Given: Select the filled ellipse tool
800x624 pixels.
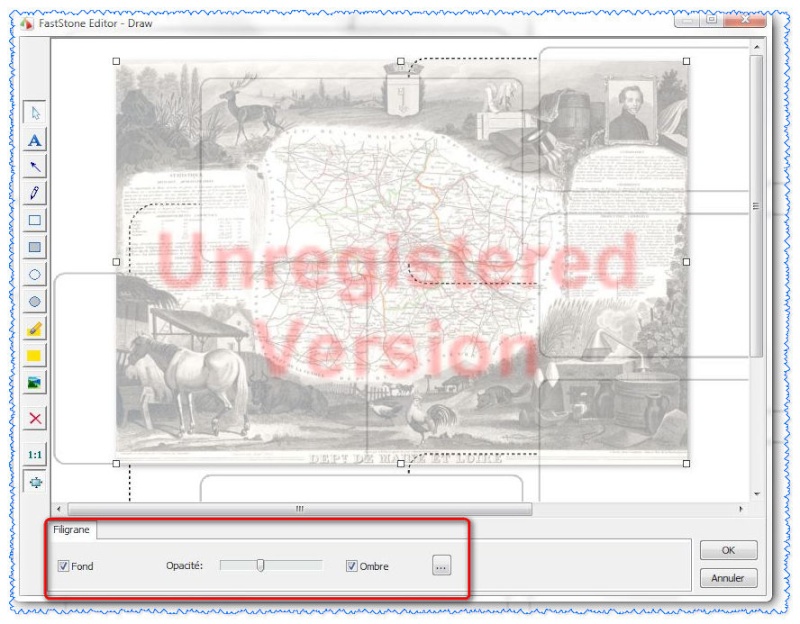Looking at the screenshot, I should (35, 302).
